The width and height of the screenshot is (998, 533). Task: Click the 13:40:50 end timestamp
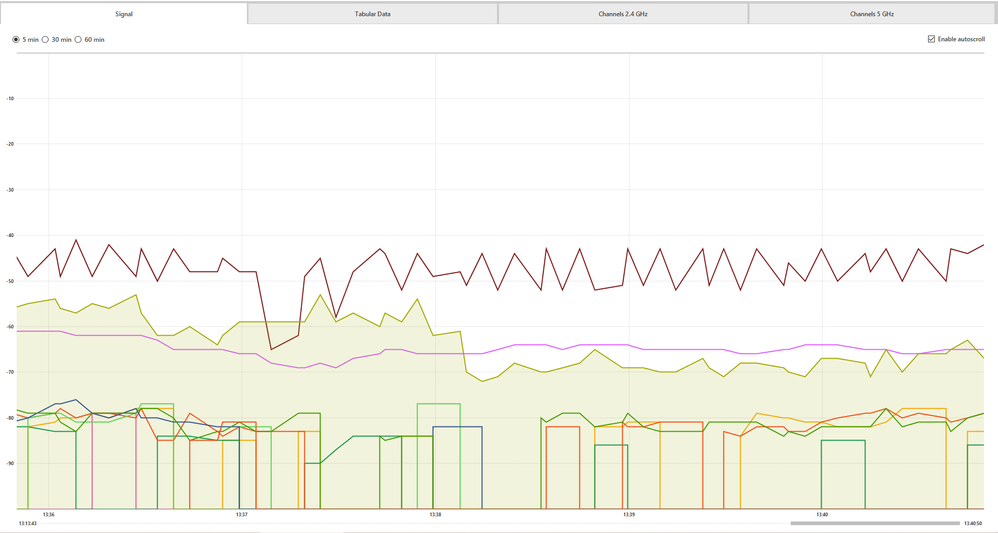[x=973, y=523]
